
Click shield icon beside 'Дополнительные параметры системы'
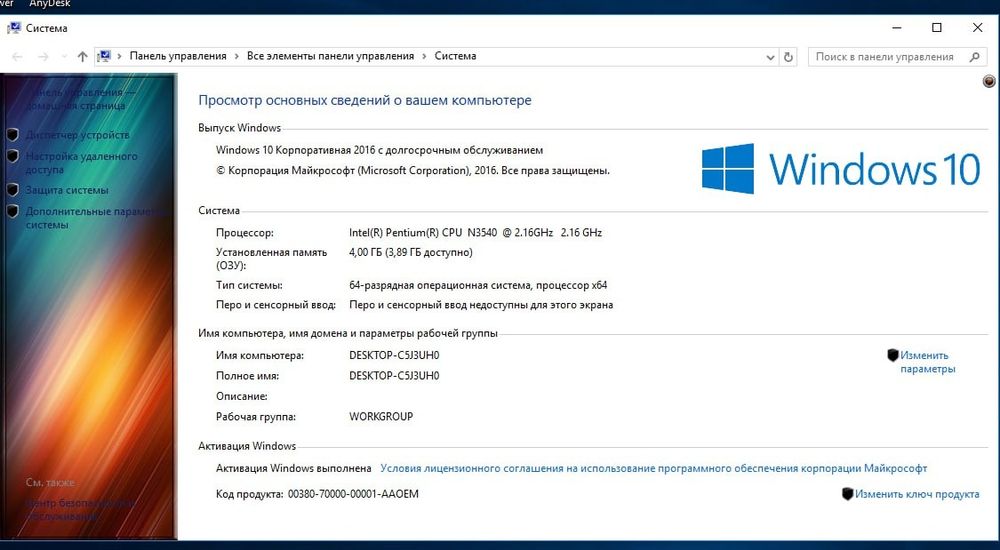coord(12,211)
